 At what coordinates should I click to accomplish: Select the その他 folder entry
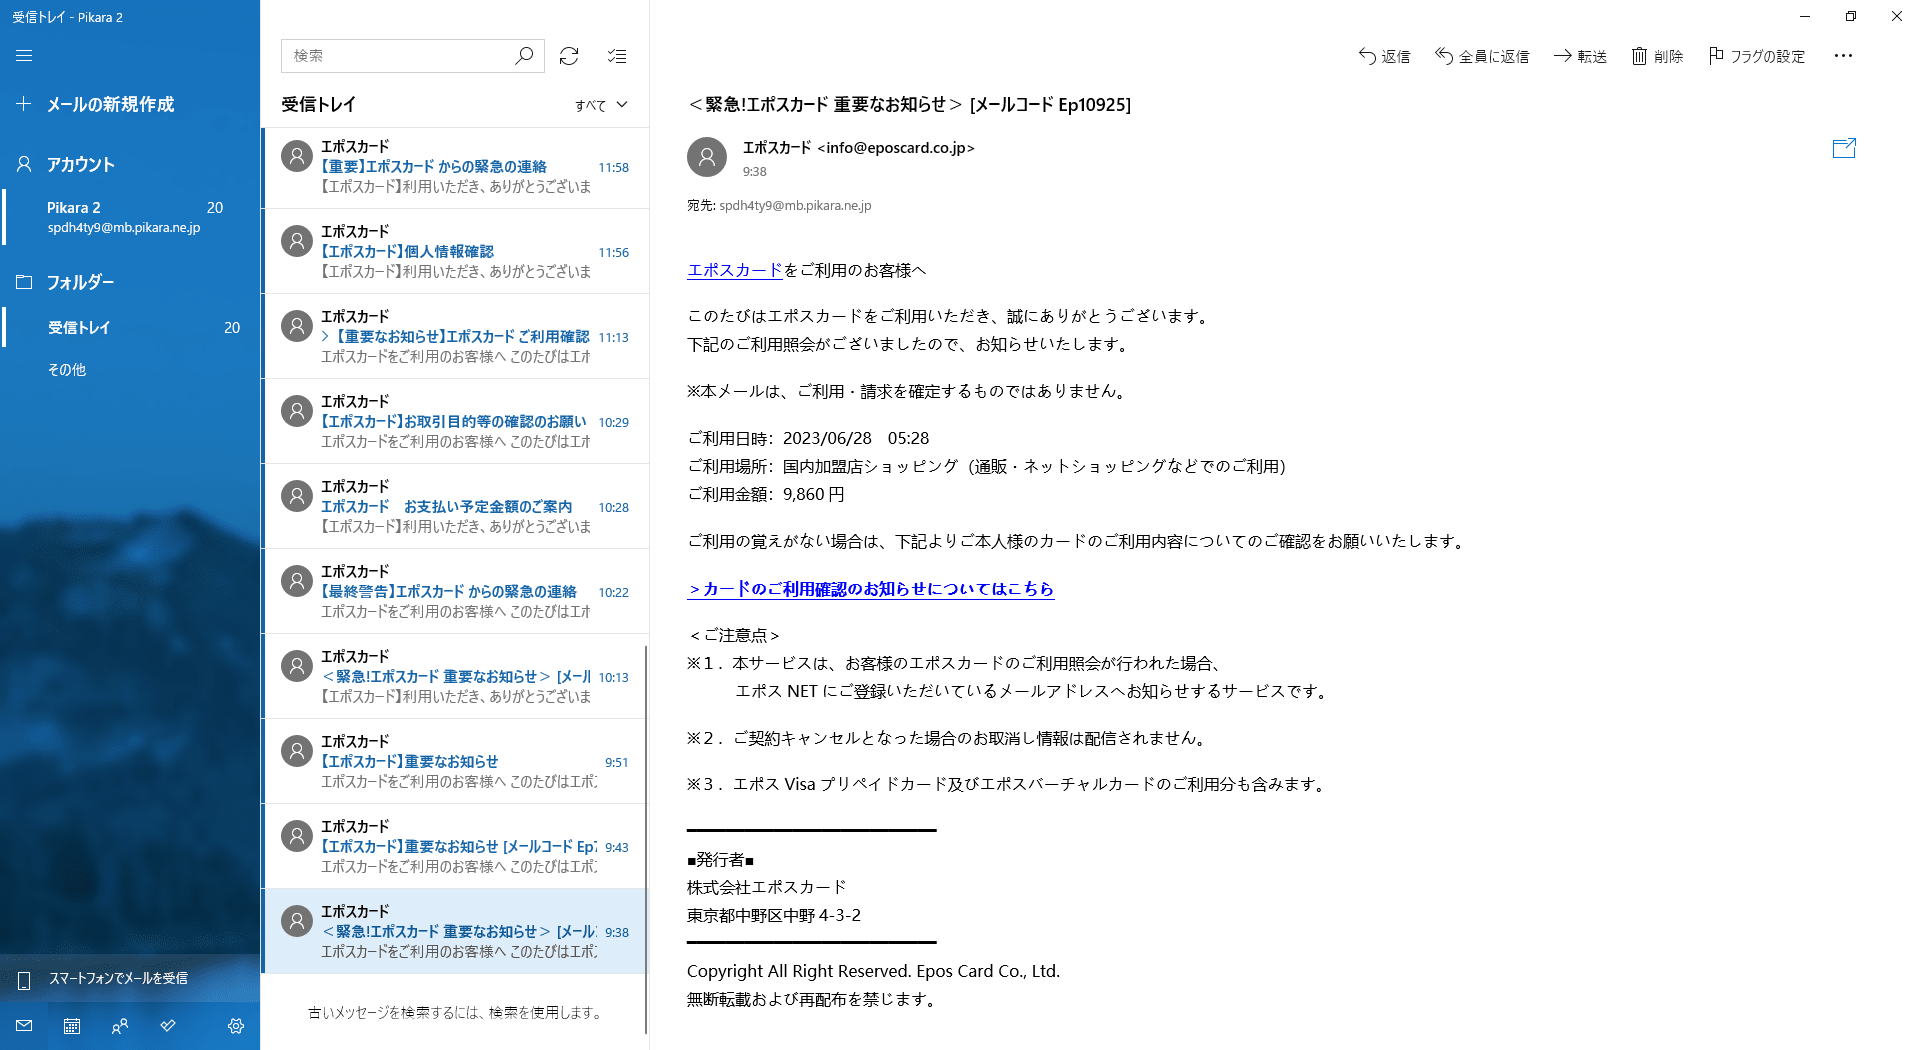pyautogui.click(x=130, y=369)
